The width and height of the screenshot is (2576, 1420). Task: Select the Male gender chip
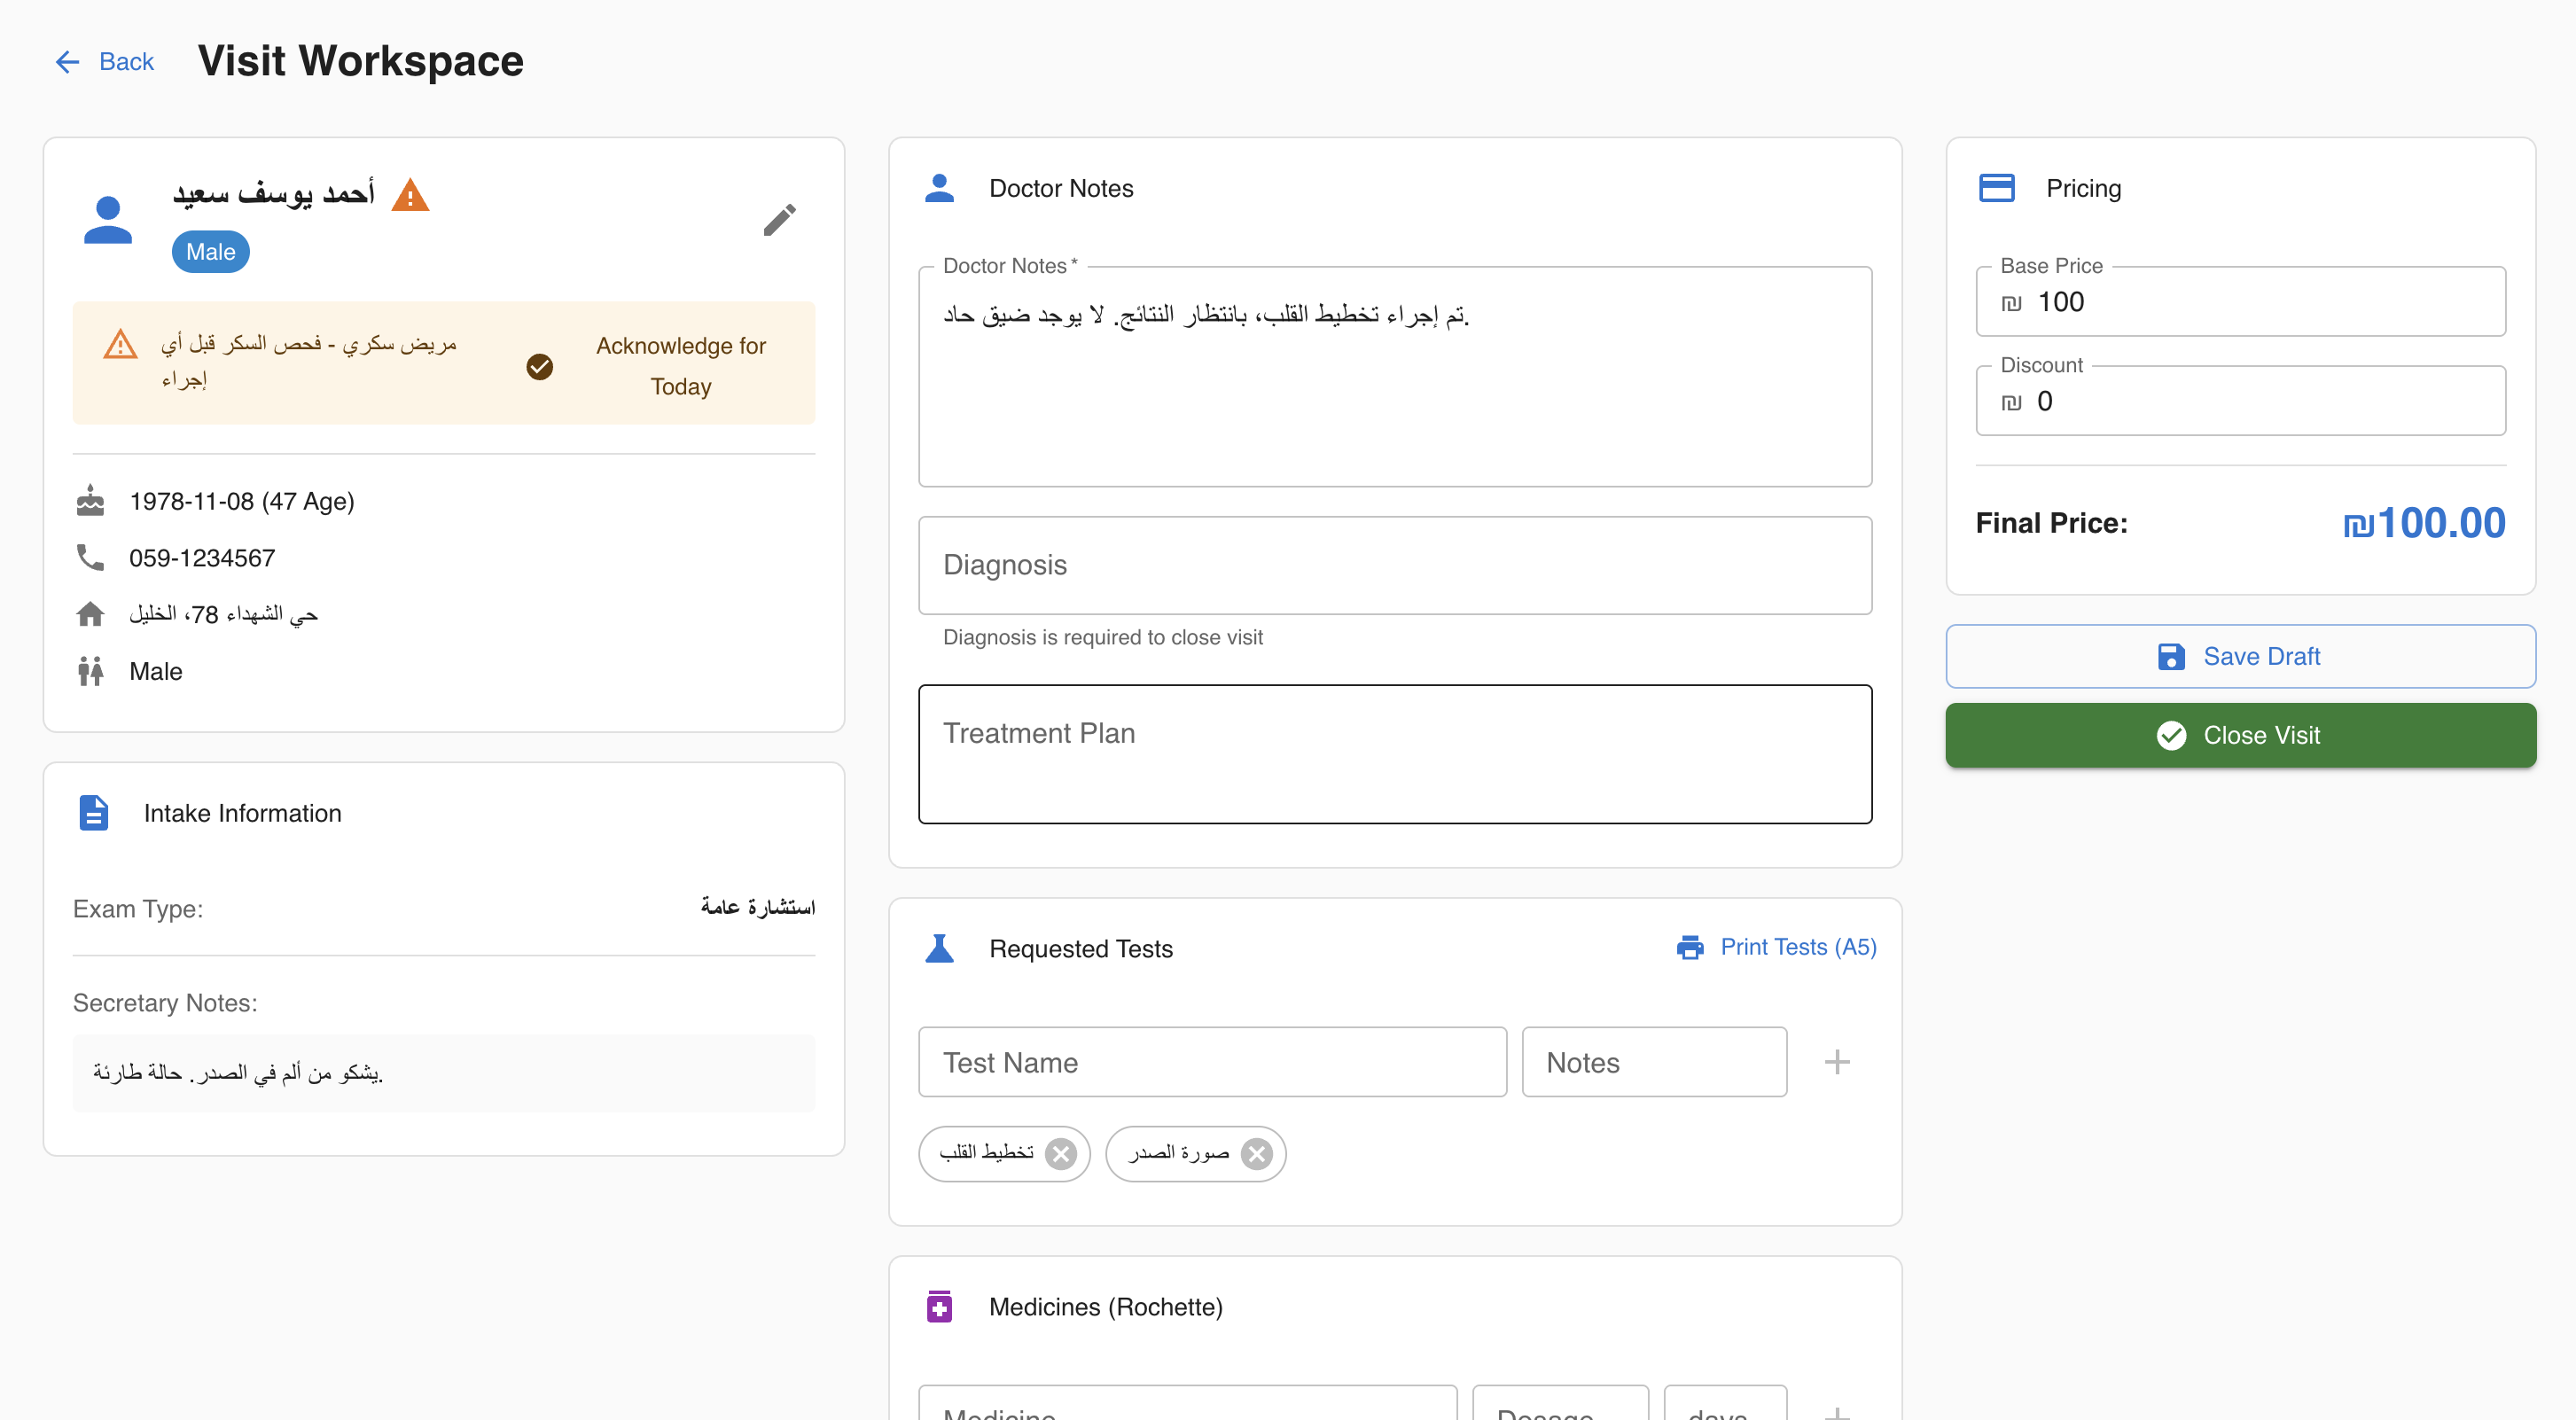pyautogui.click(x=210, y=251)
